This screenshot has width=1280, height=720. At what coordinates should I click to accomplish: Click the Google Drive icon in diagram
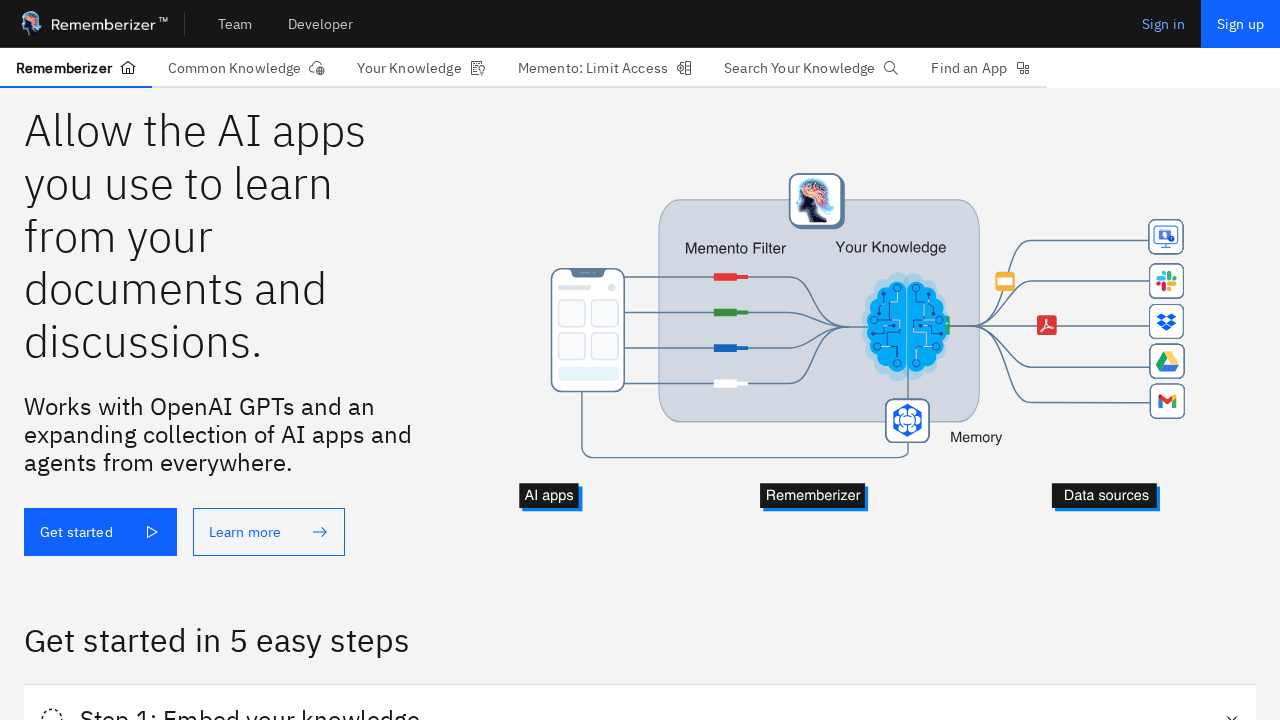coord(1166,361)
